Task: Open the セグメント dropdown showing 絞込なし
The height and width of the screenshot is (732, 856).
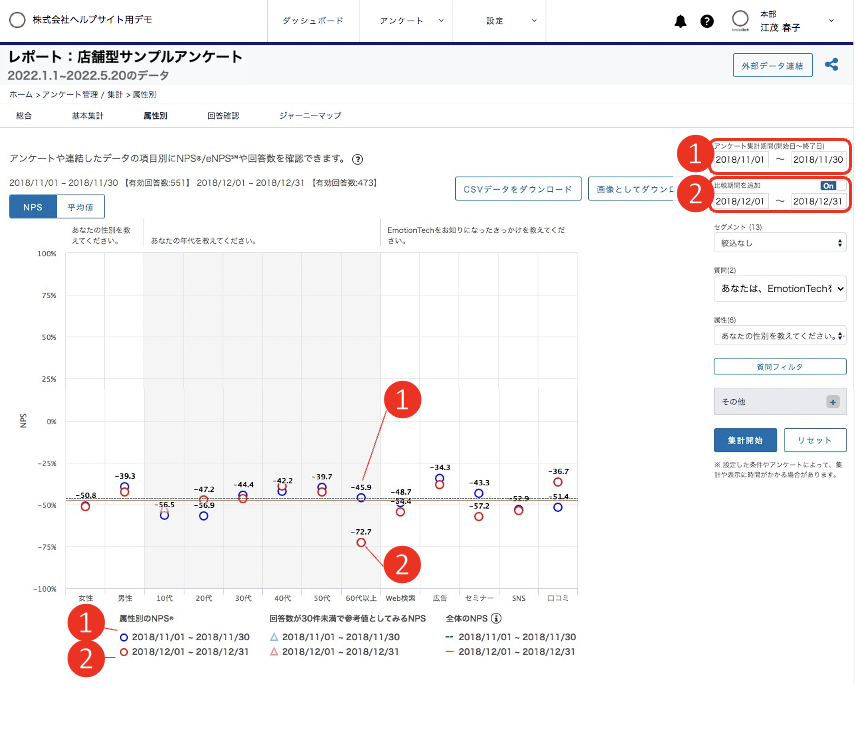Action: point(780,242)
